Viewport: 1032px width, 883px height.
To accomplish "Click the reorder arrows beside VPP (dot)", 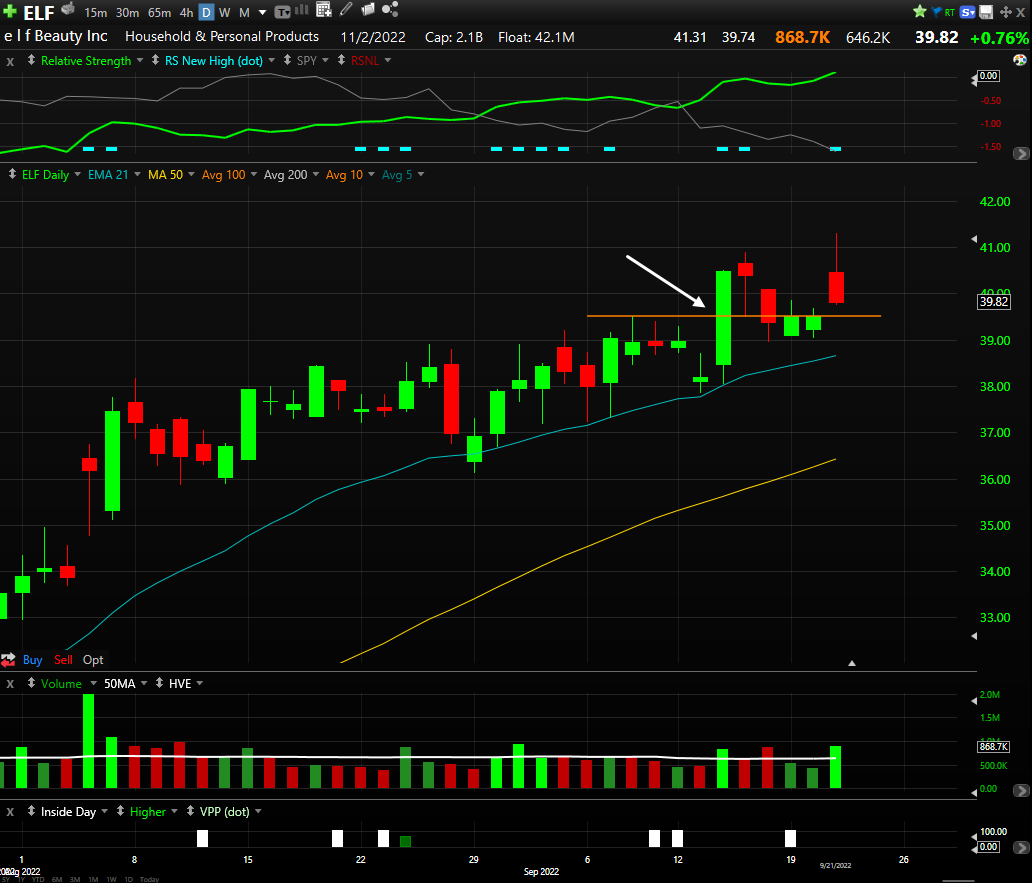I will [x=190, y=811].
